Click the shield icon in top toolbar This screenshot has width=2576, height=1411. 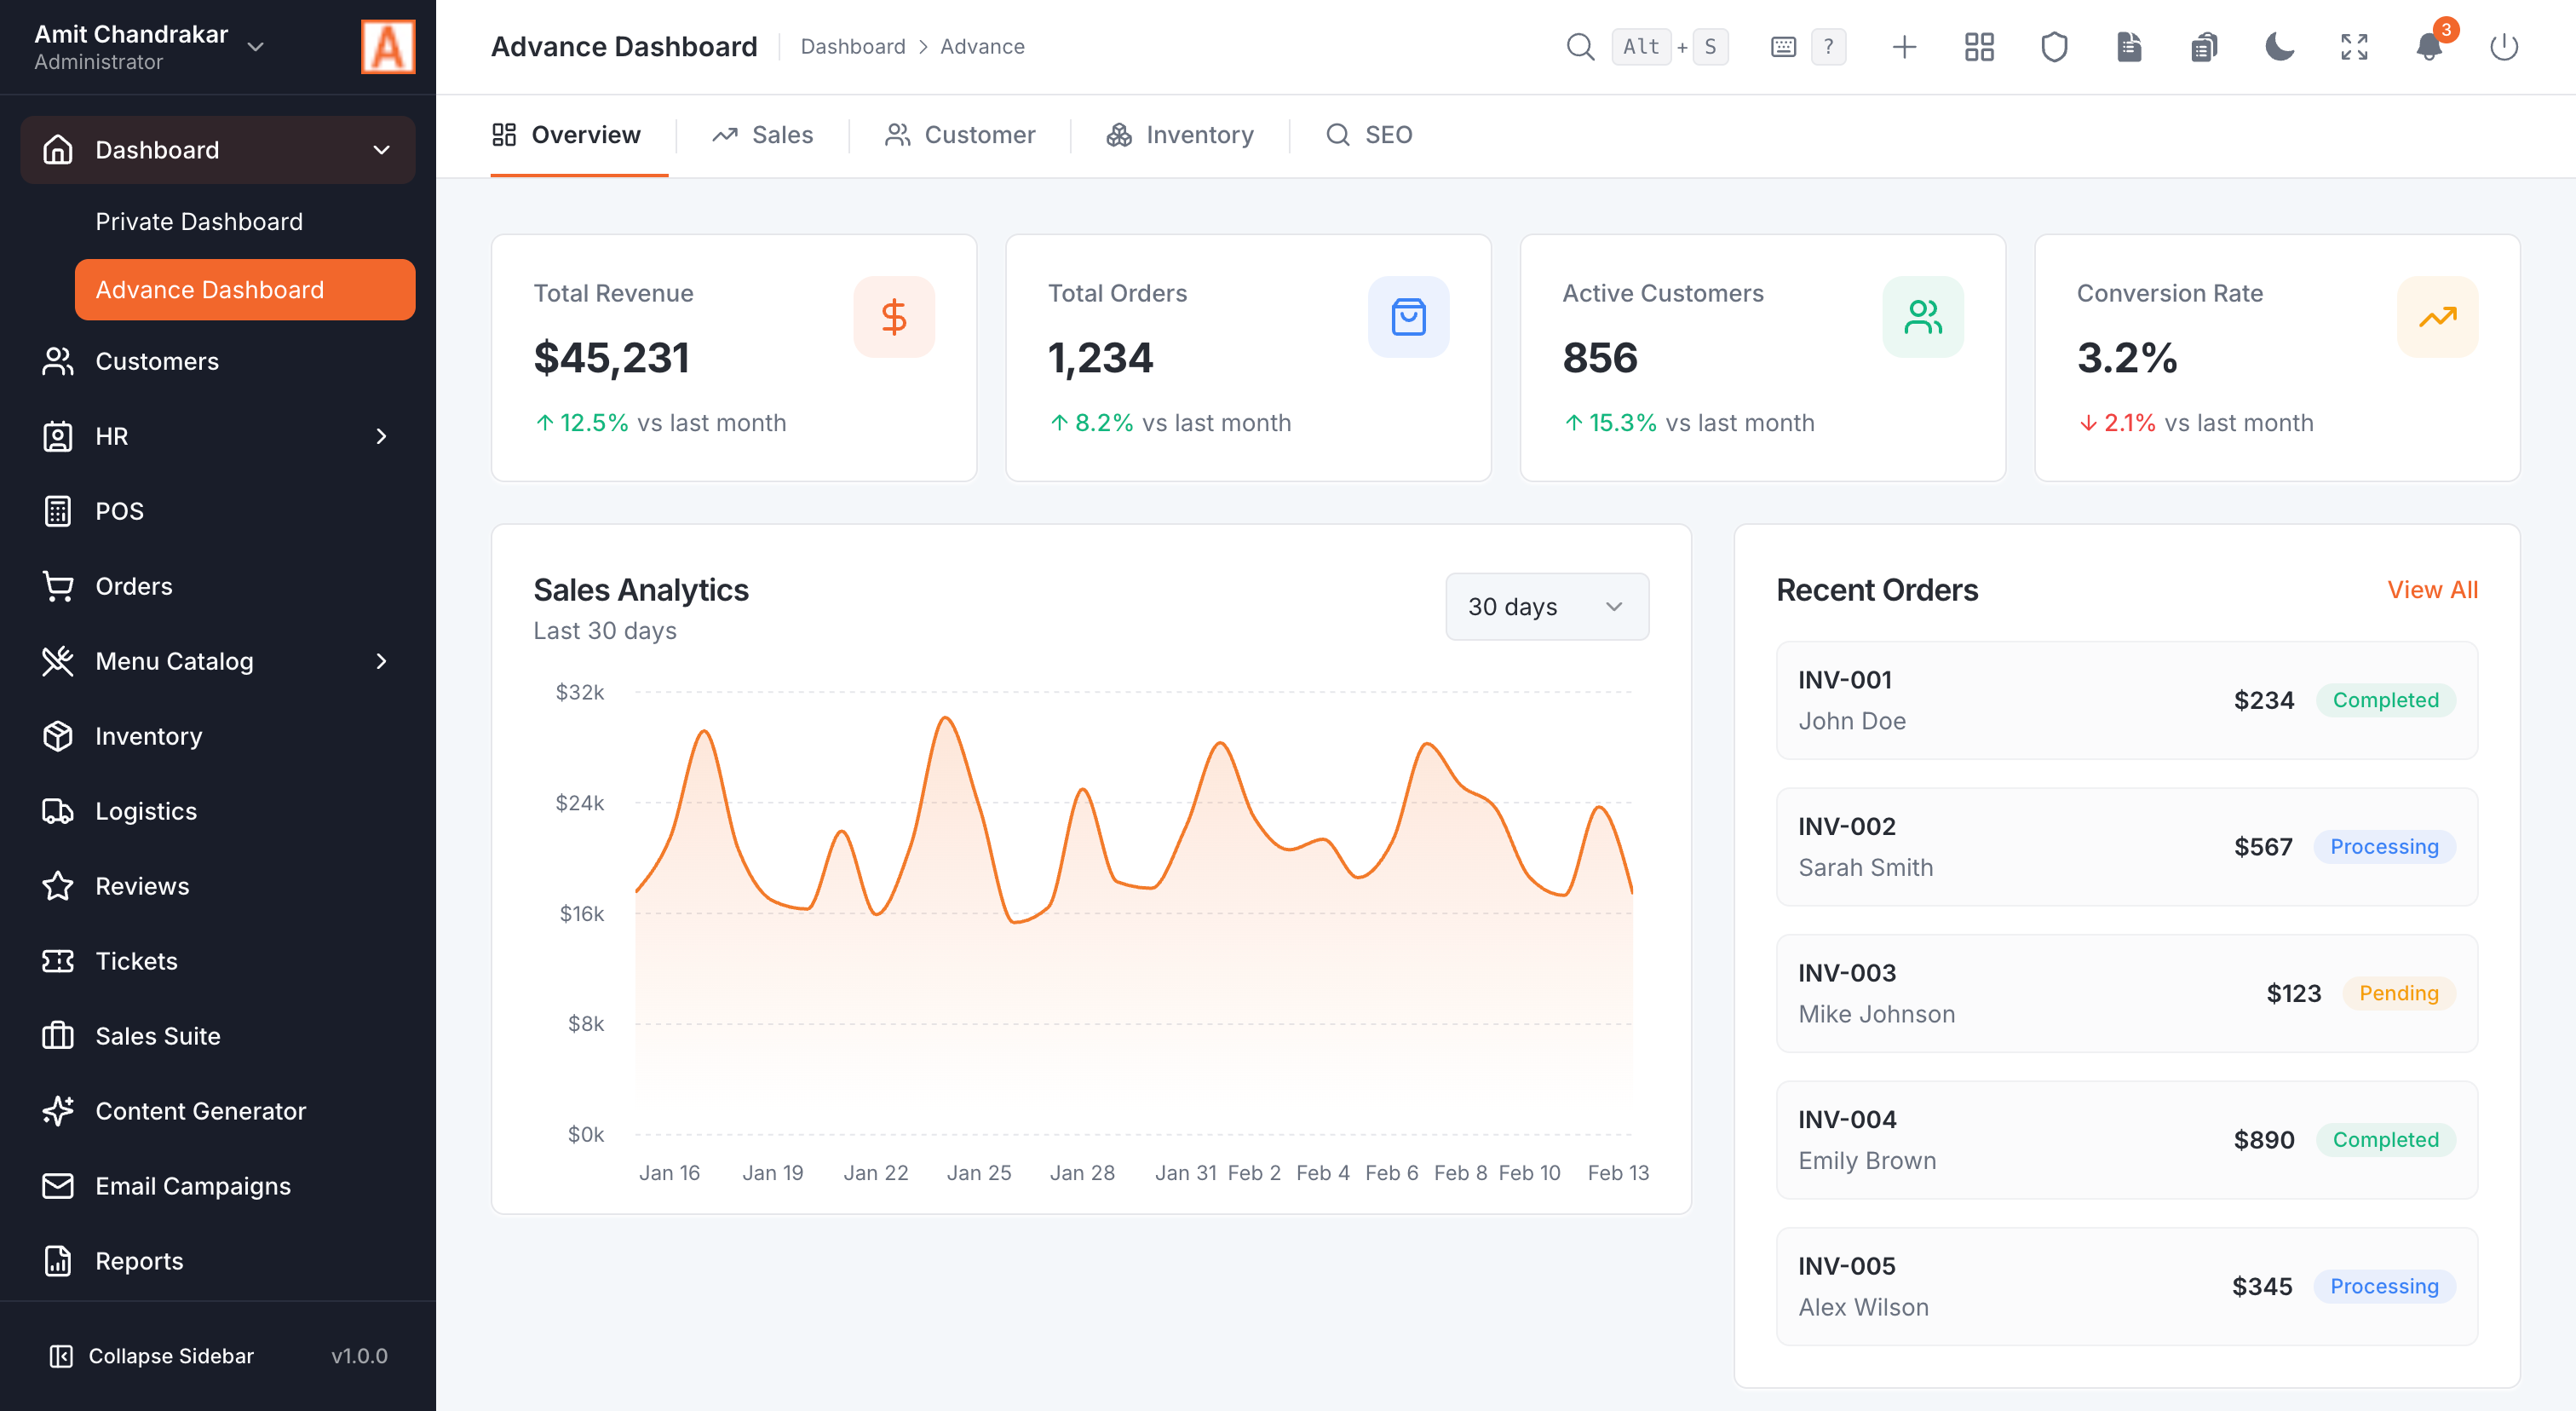(x=2054, y=47)
